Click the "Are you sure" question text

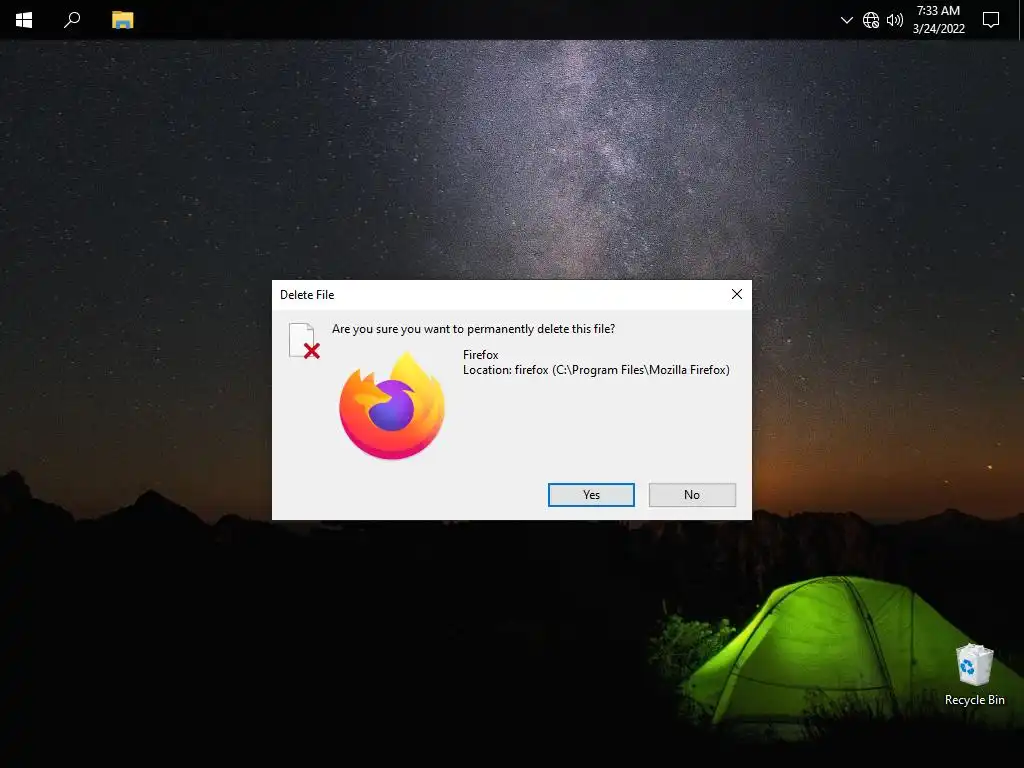(473, 329)
